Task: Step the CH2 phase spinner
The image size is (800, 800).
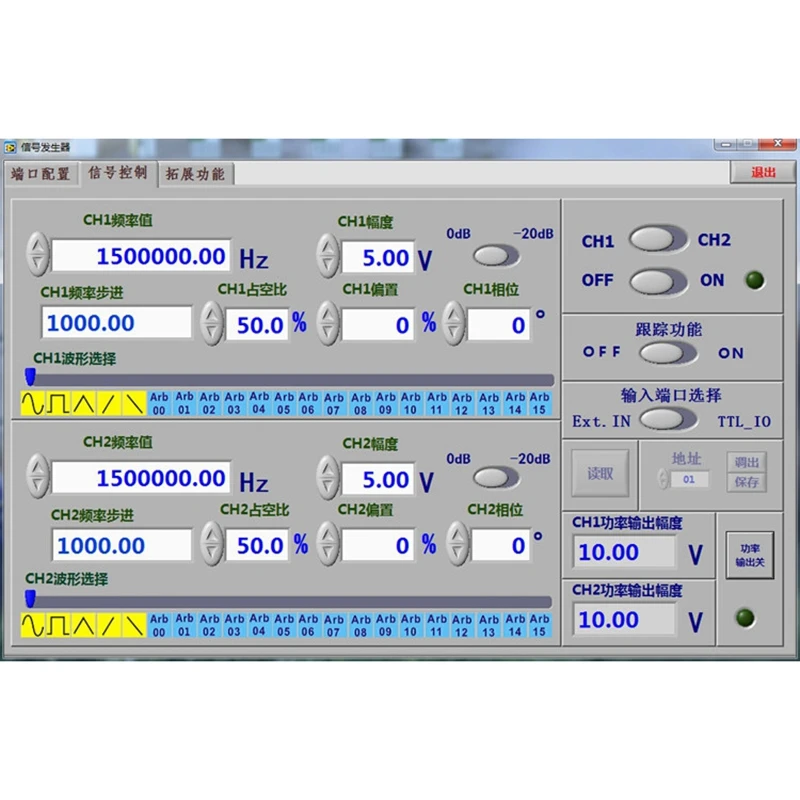Action: click(458, 544)
